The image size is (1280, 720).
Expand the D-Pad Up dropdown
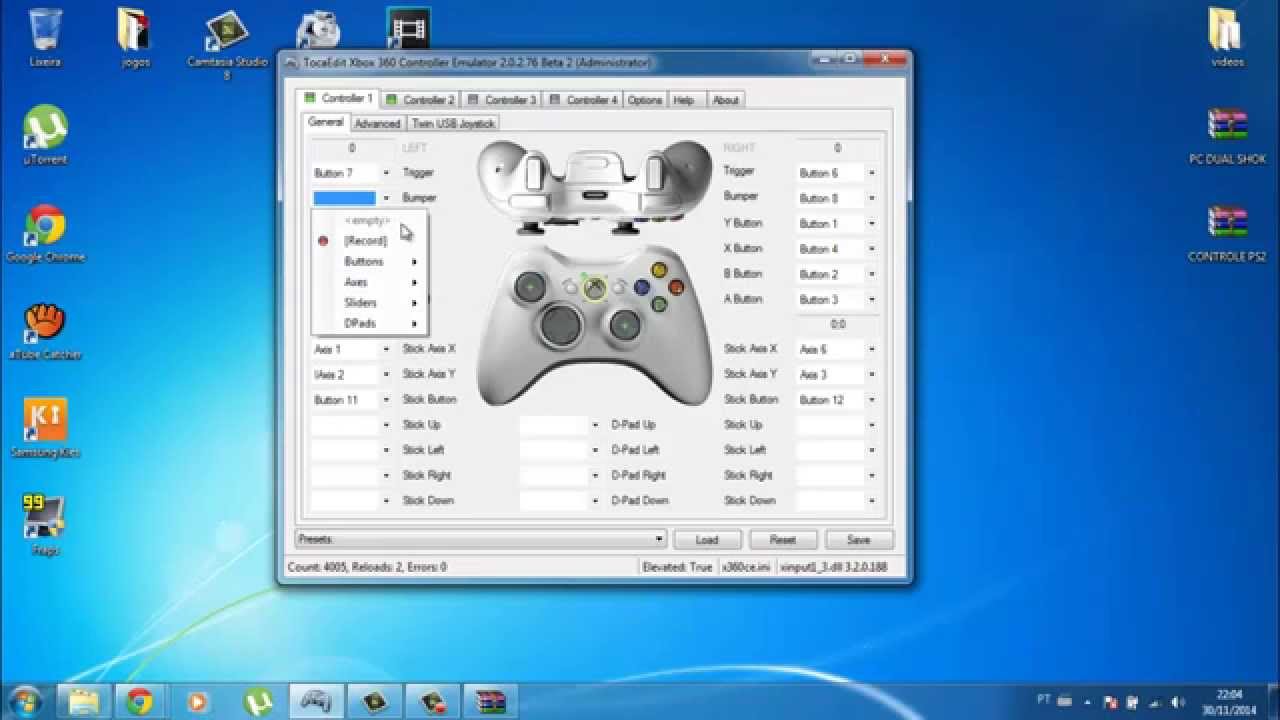coord(595,425)
